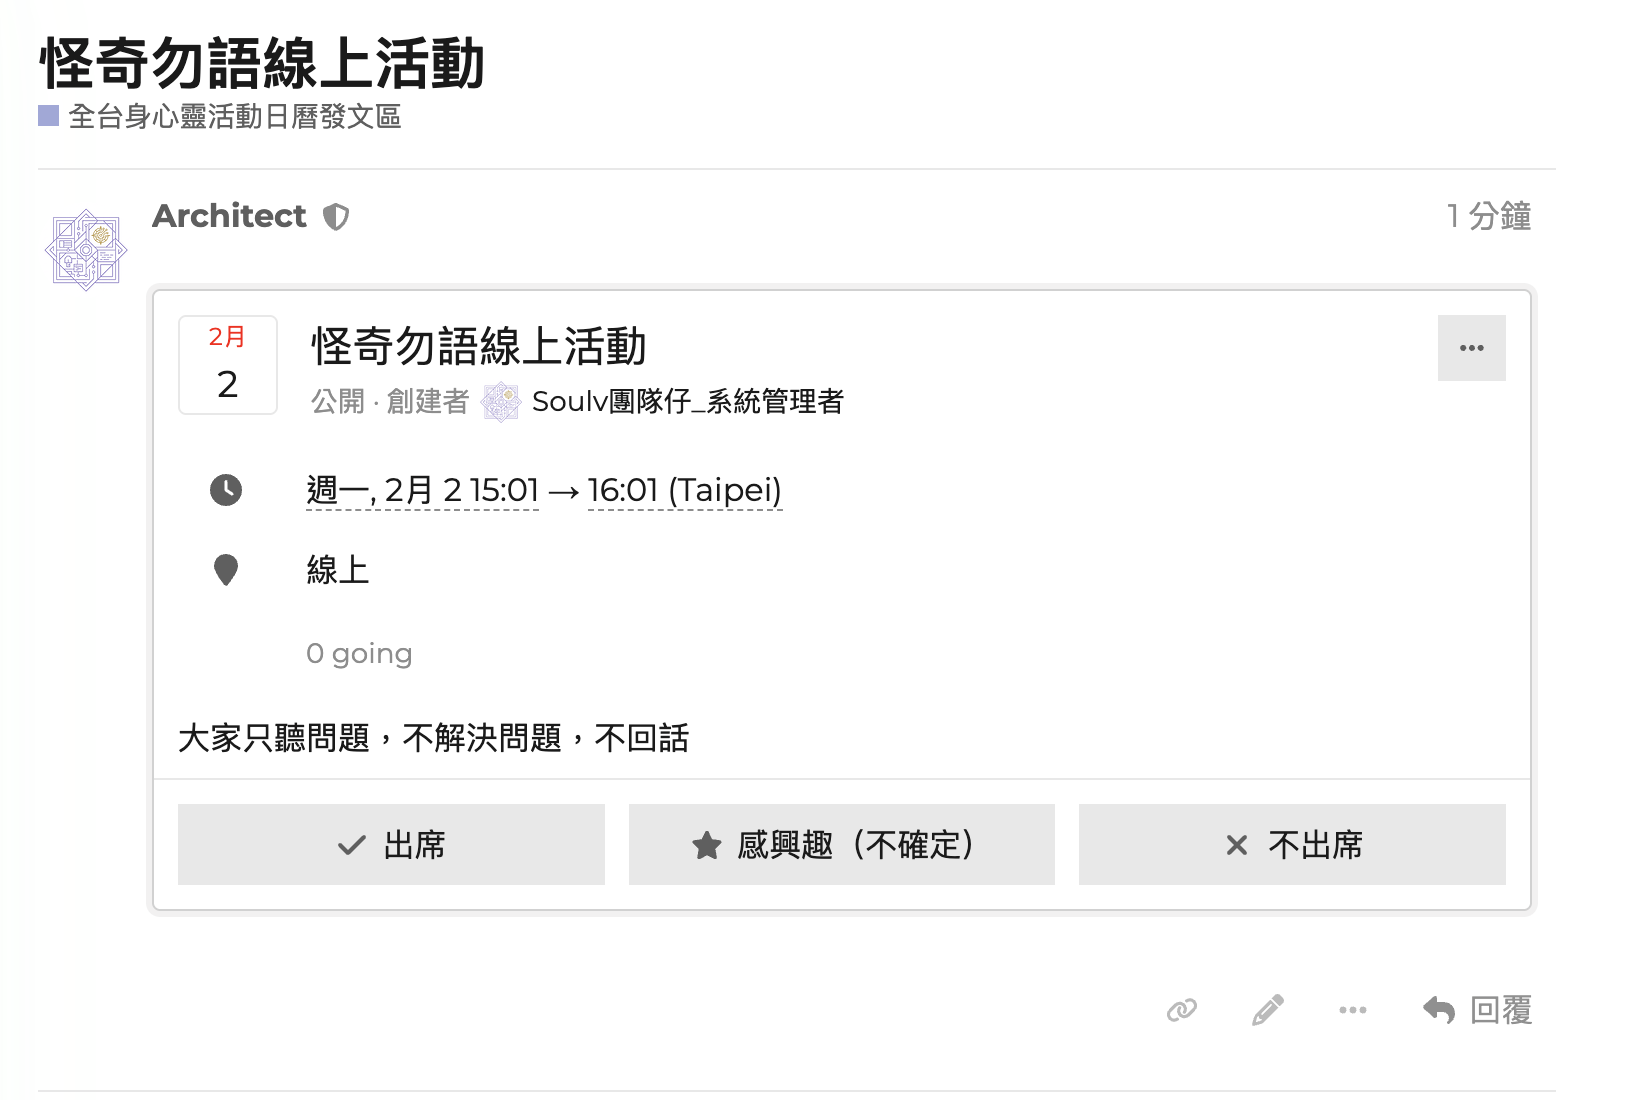Click the clock icon beside event time
1650x1100 pixels.
226,490
